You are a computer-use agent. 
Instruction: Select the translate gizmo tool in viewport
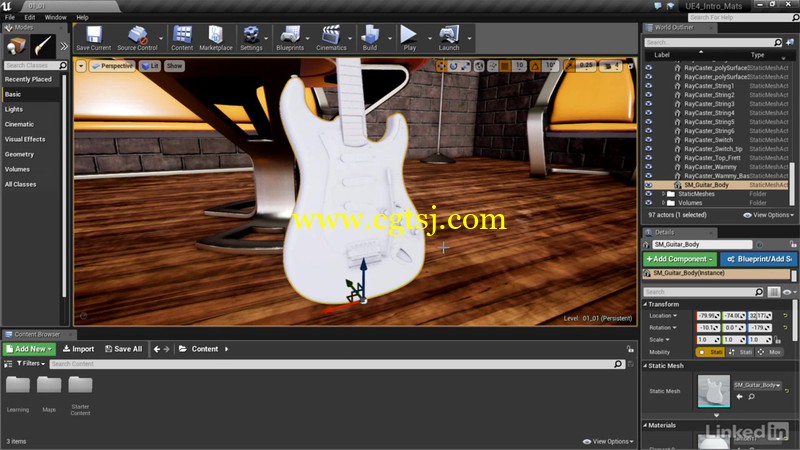click(441, 66)
